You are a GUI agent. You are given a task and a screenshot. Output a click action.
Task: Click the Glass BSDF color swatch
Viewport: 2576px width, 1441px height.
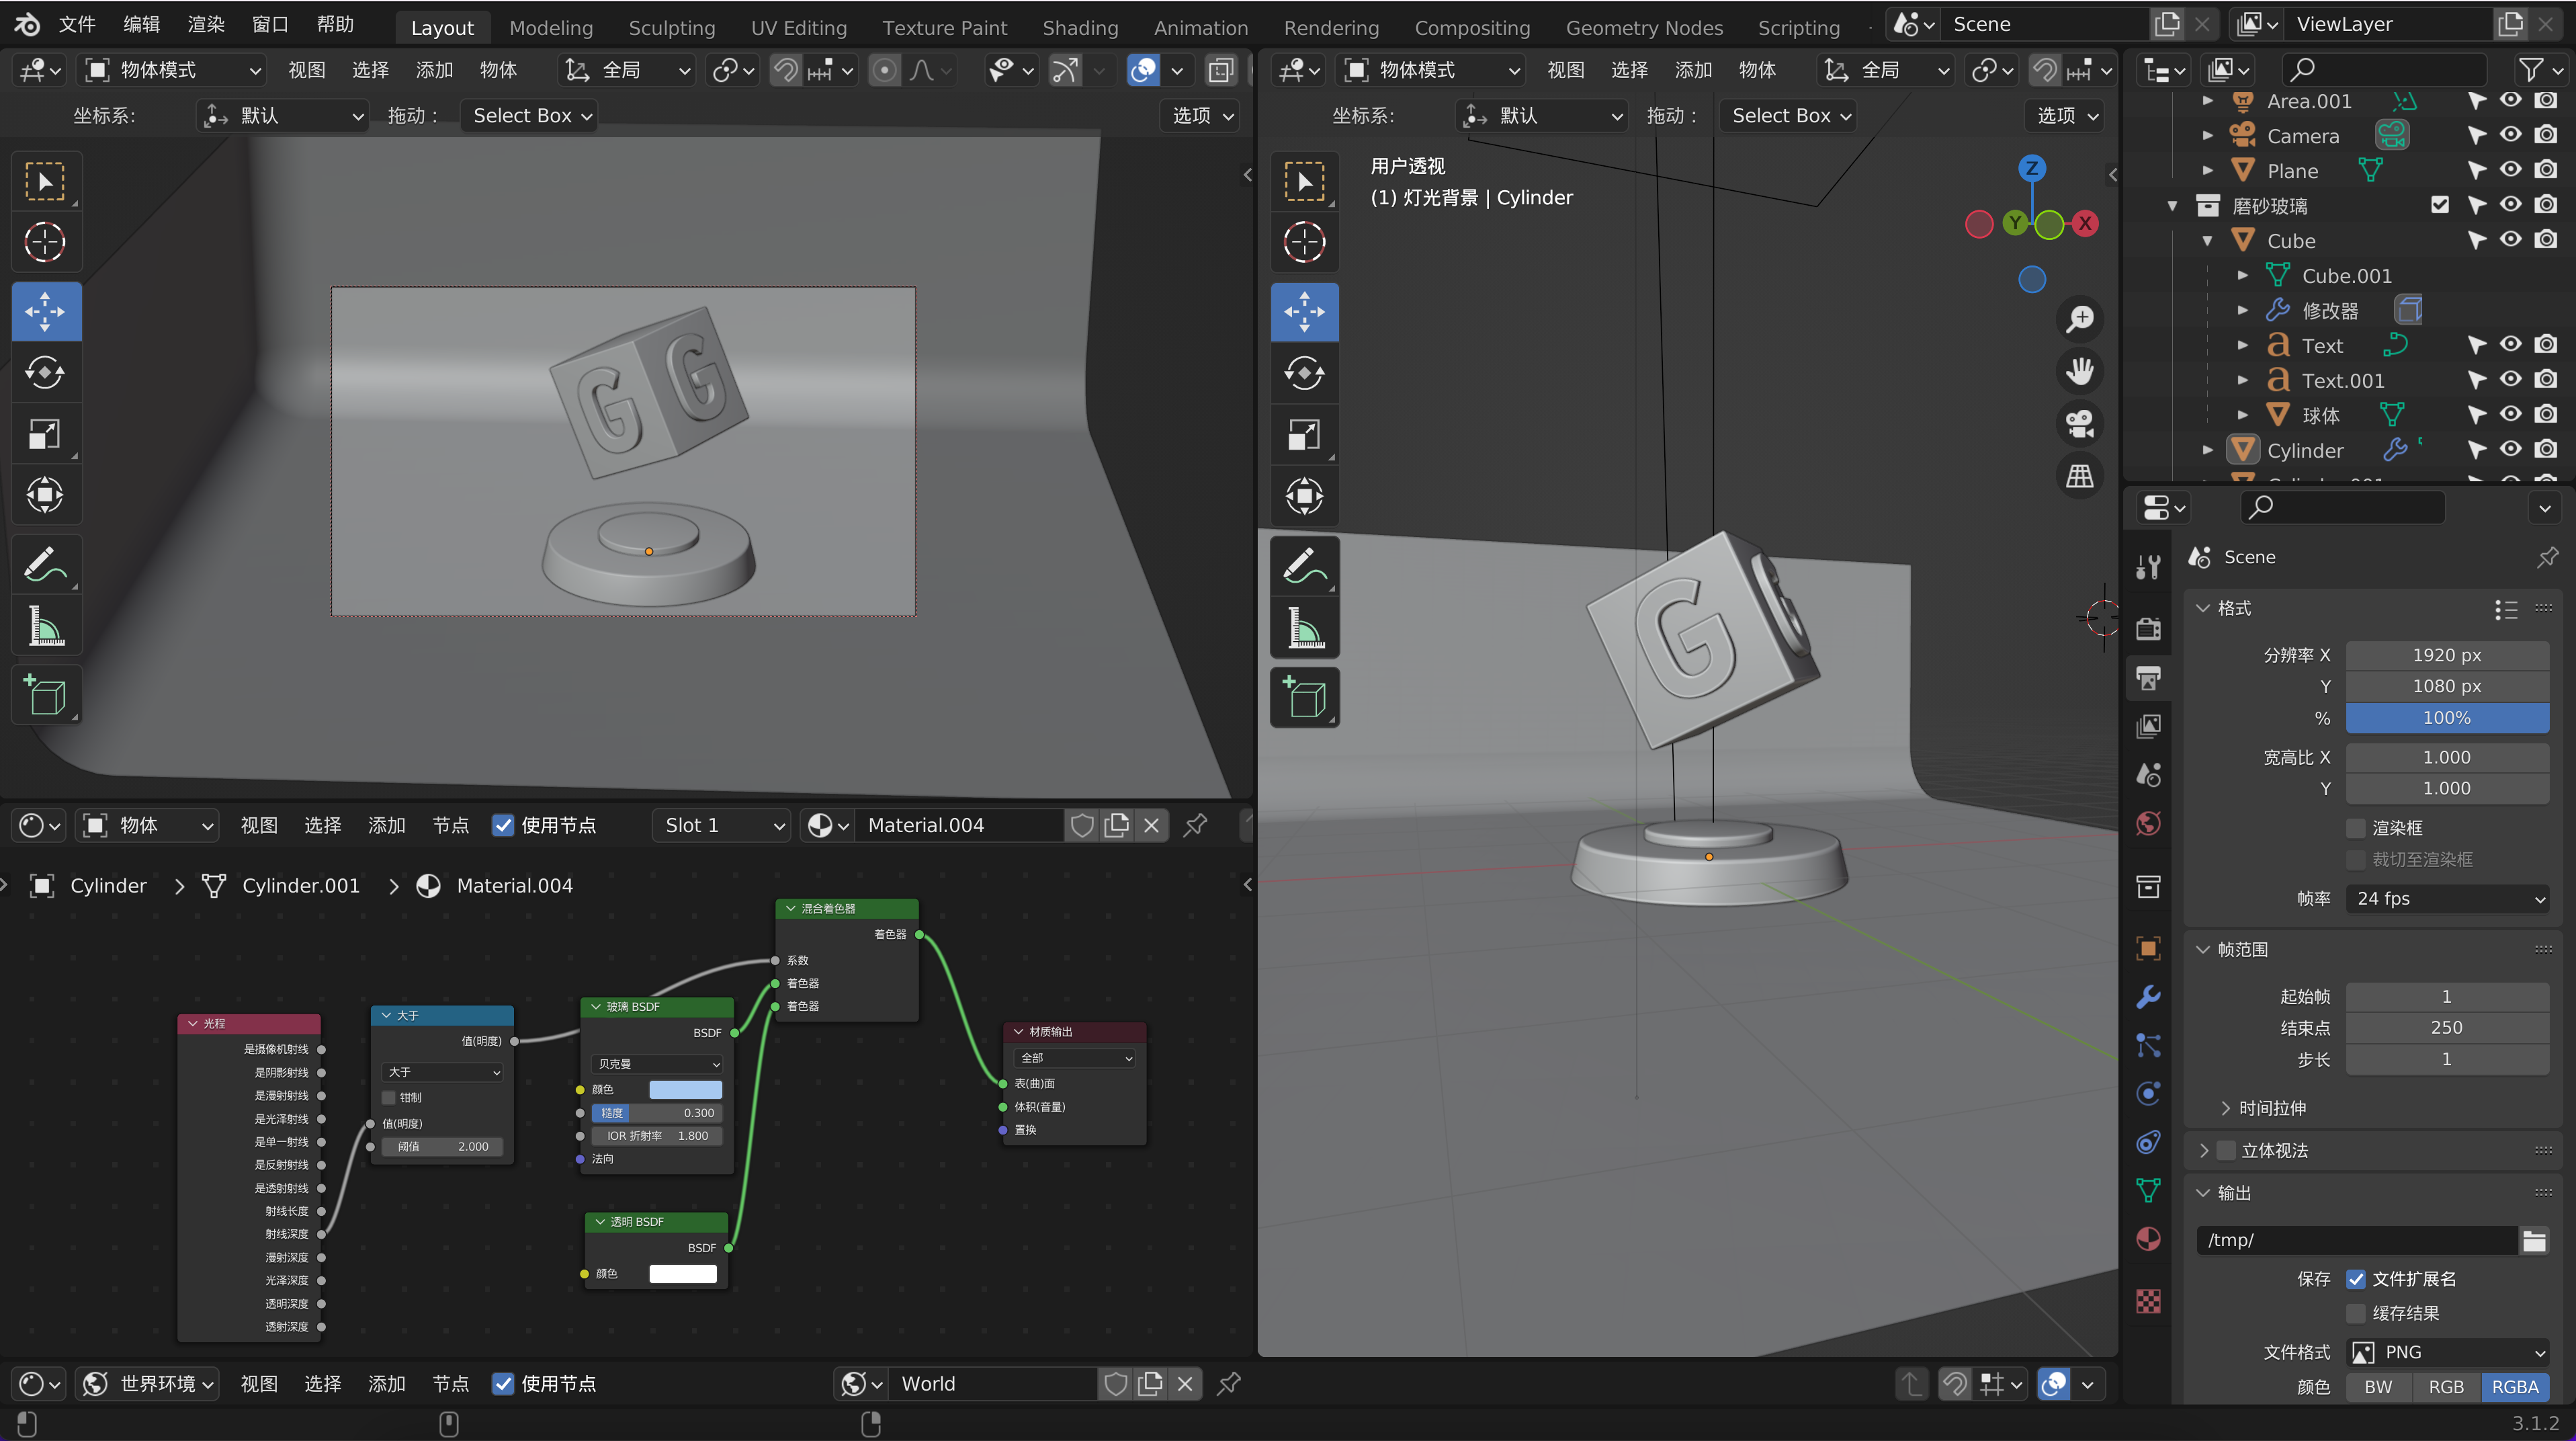(685, 1090)
